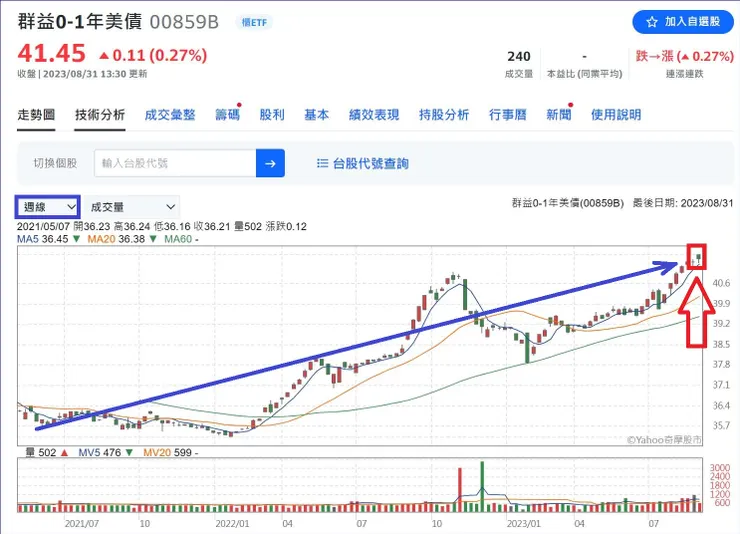Screen dimensions: 740x534
Task: Click the blue arrow search button
Action: pyautogui.click(x=270, y=163)
